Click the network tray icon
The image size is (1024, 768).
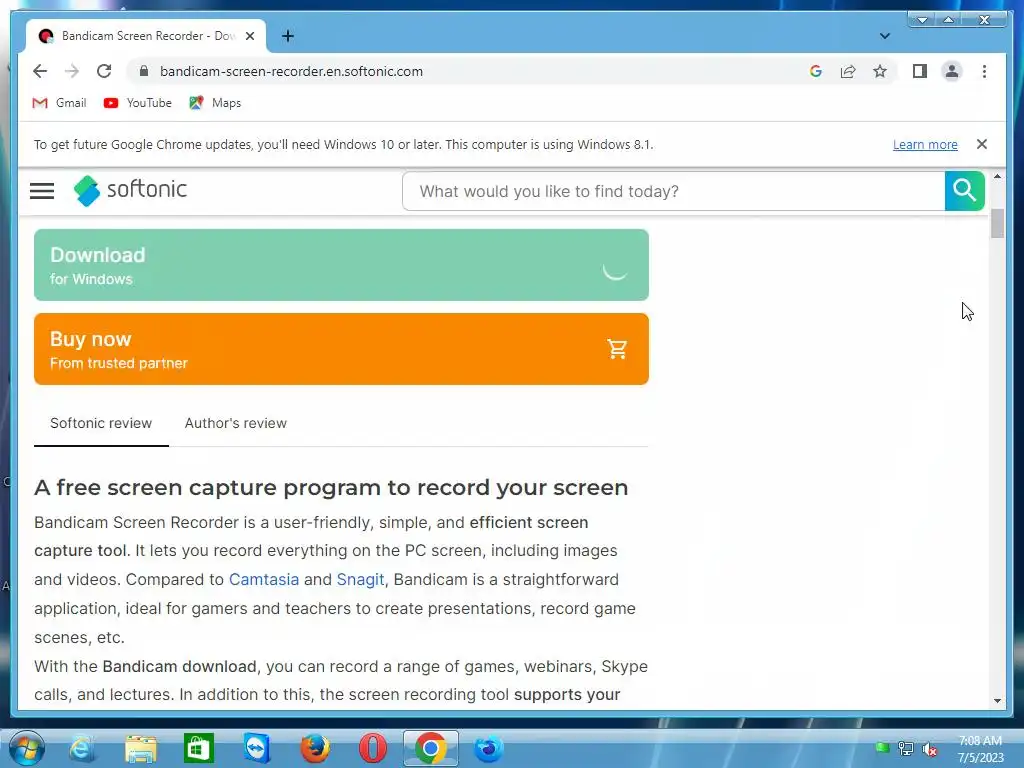905,749
